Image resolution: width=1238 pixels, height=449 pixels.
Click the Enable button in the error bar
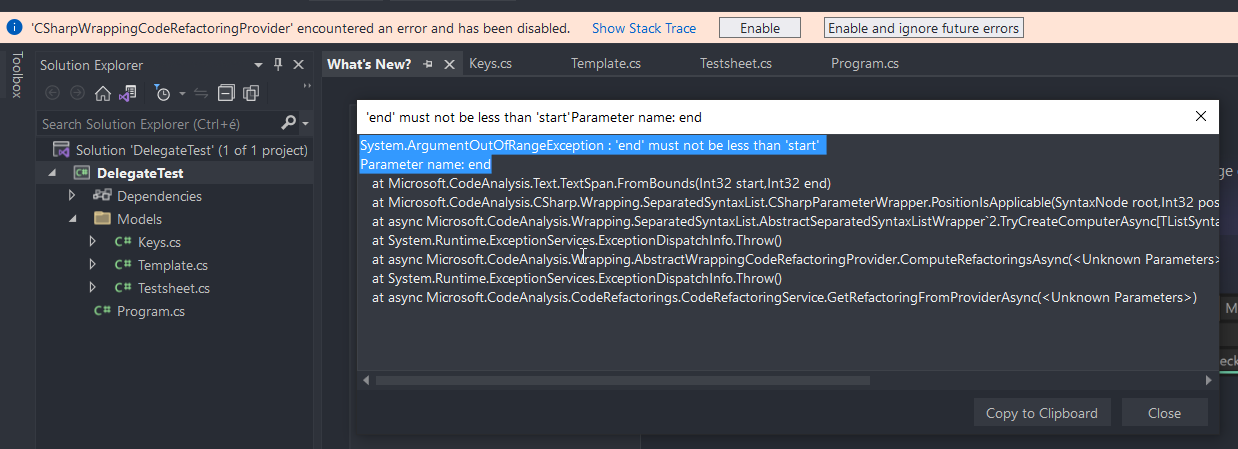pos(760,28)
